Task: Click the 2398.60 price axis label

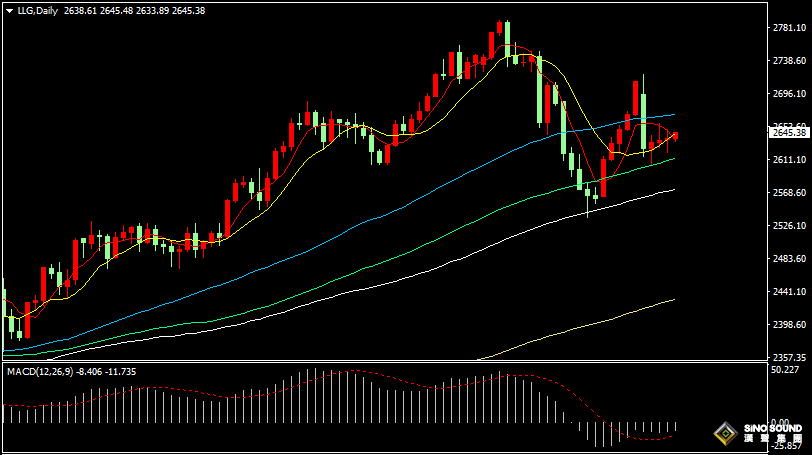Action: coord(789,325)
